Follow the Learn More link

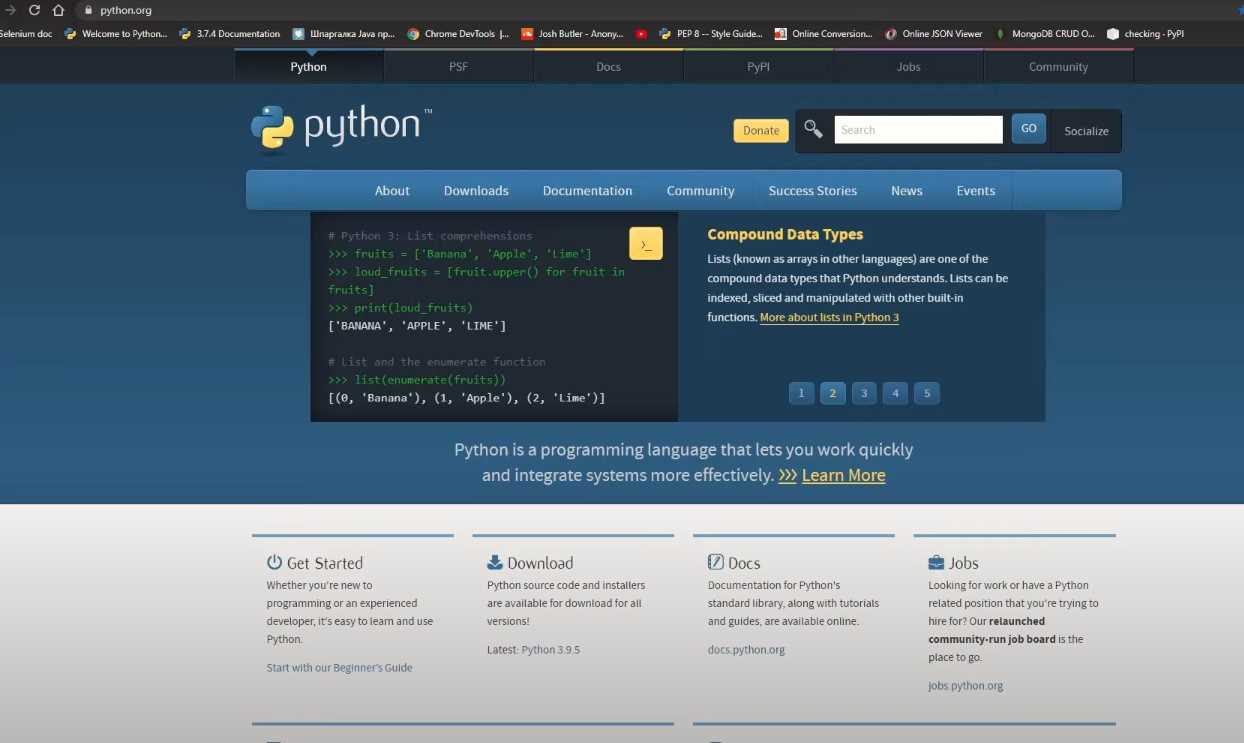click(x=843, y=475)
